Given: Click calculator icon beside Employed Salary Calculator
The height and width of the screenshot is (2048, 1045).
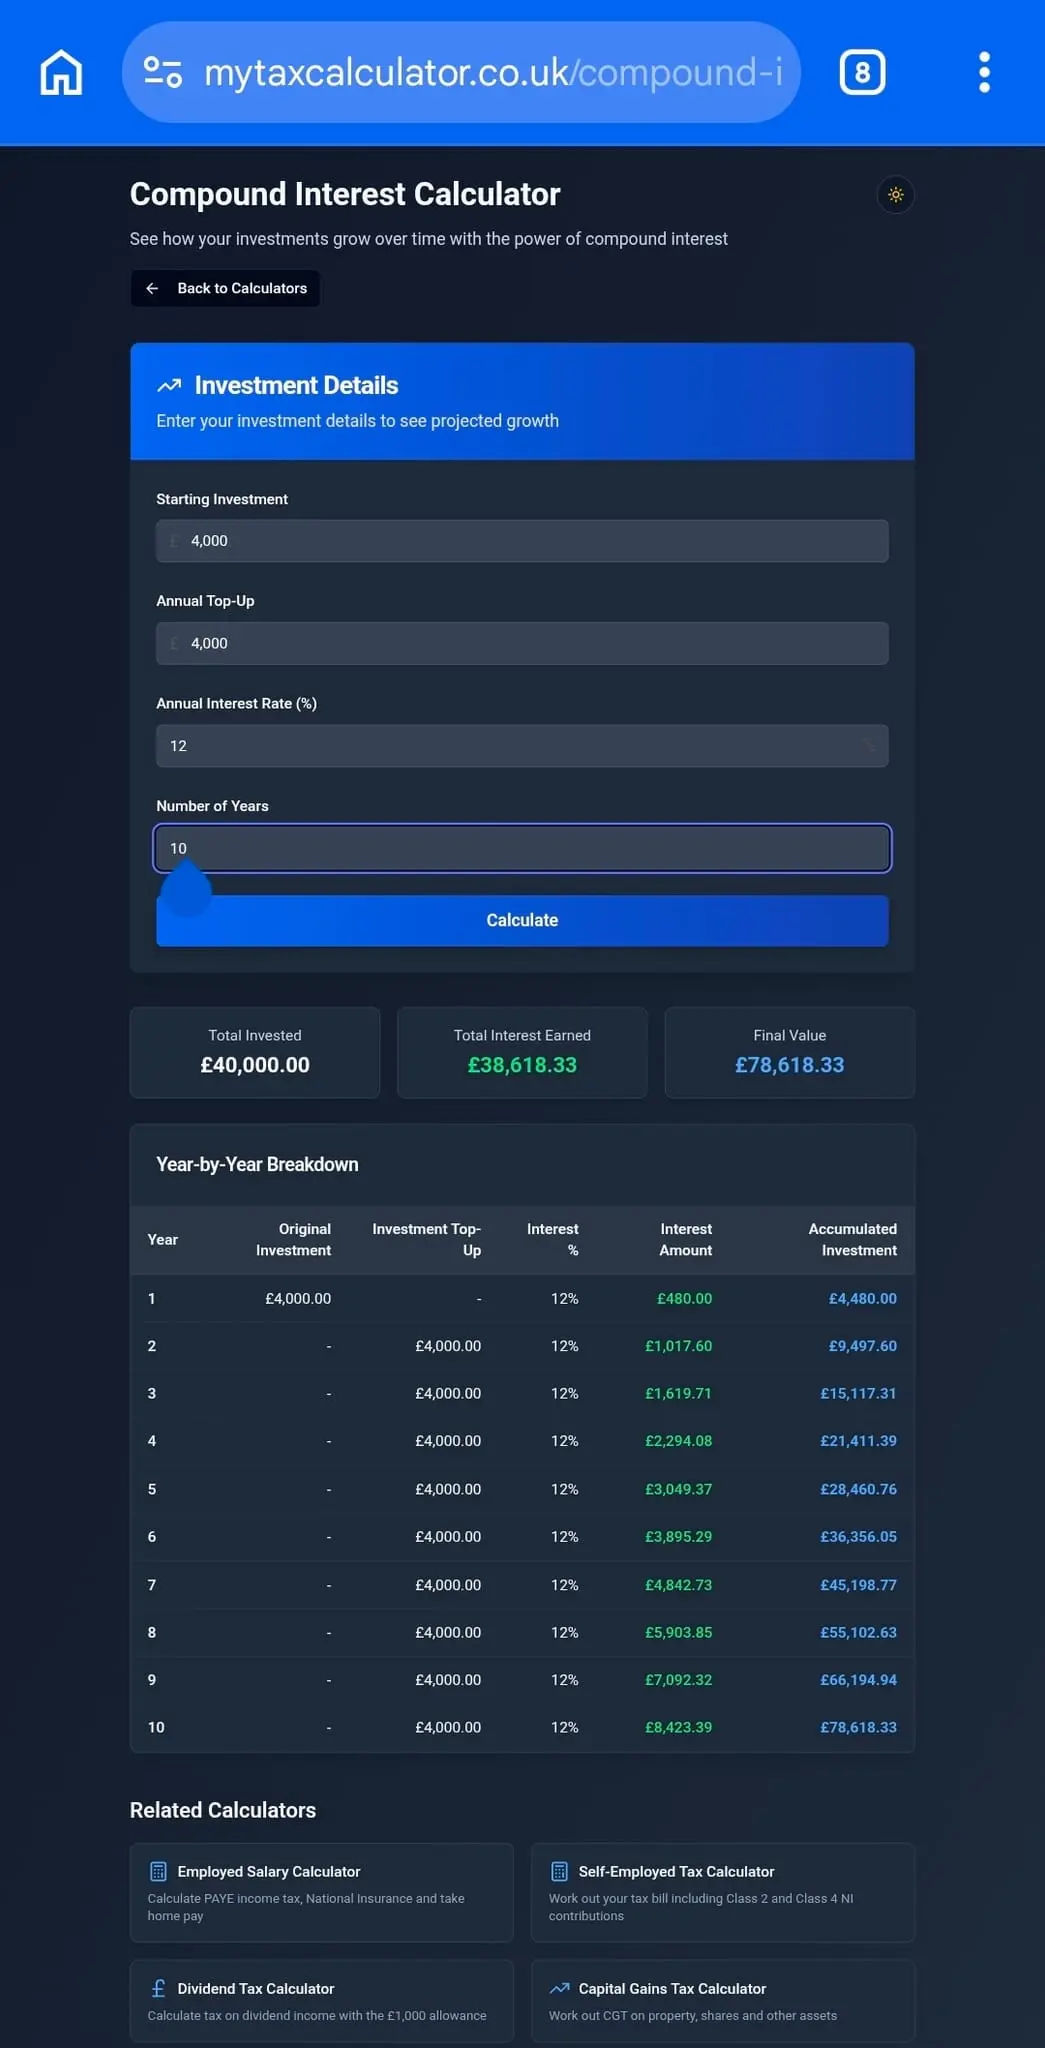Looking at the screenshot, I should tap(158, 1871).
